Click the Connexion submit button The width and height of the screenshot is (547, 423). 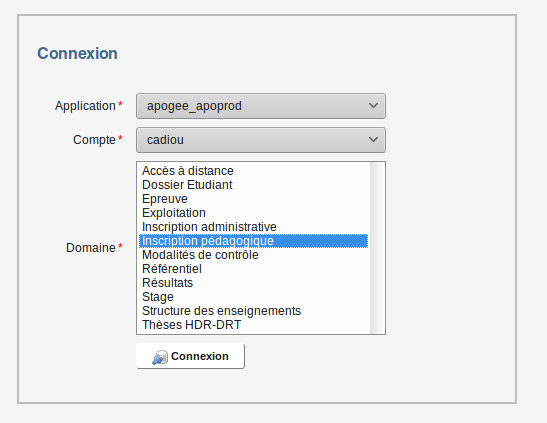(190, 356)
